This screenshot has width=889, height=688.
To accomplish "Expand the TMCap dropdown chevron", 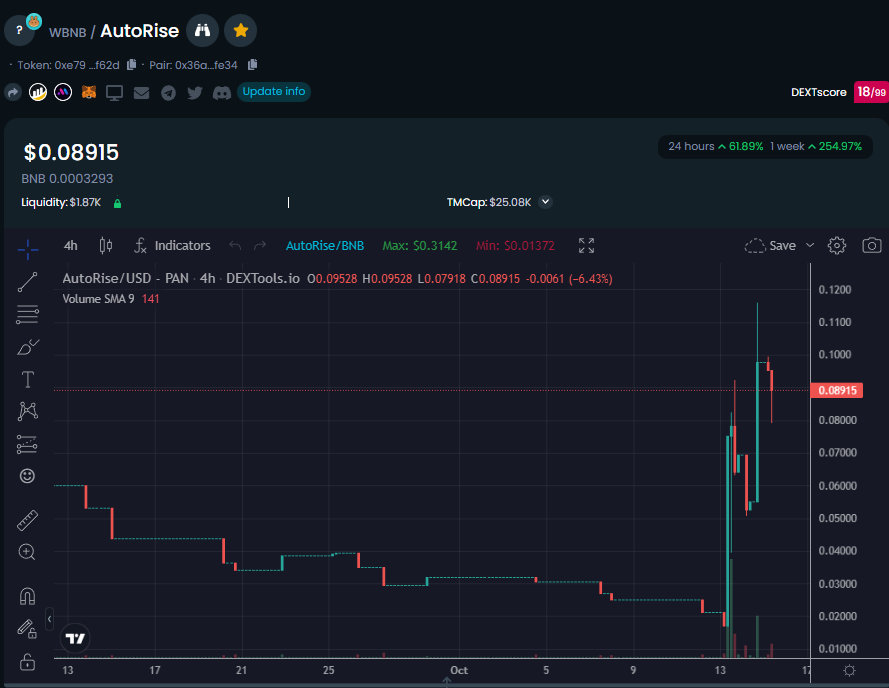I will click(545, 202).
